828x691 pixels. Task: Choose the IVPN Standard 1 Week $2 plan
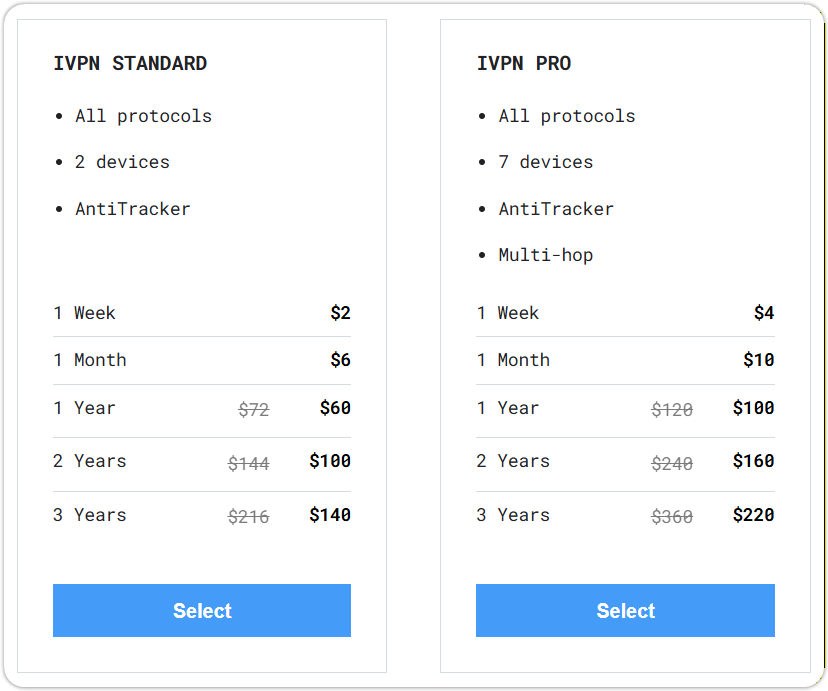tap(202, 313)
